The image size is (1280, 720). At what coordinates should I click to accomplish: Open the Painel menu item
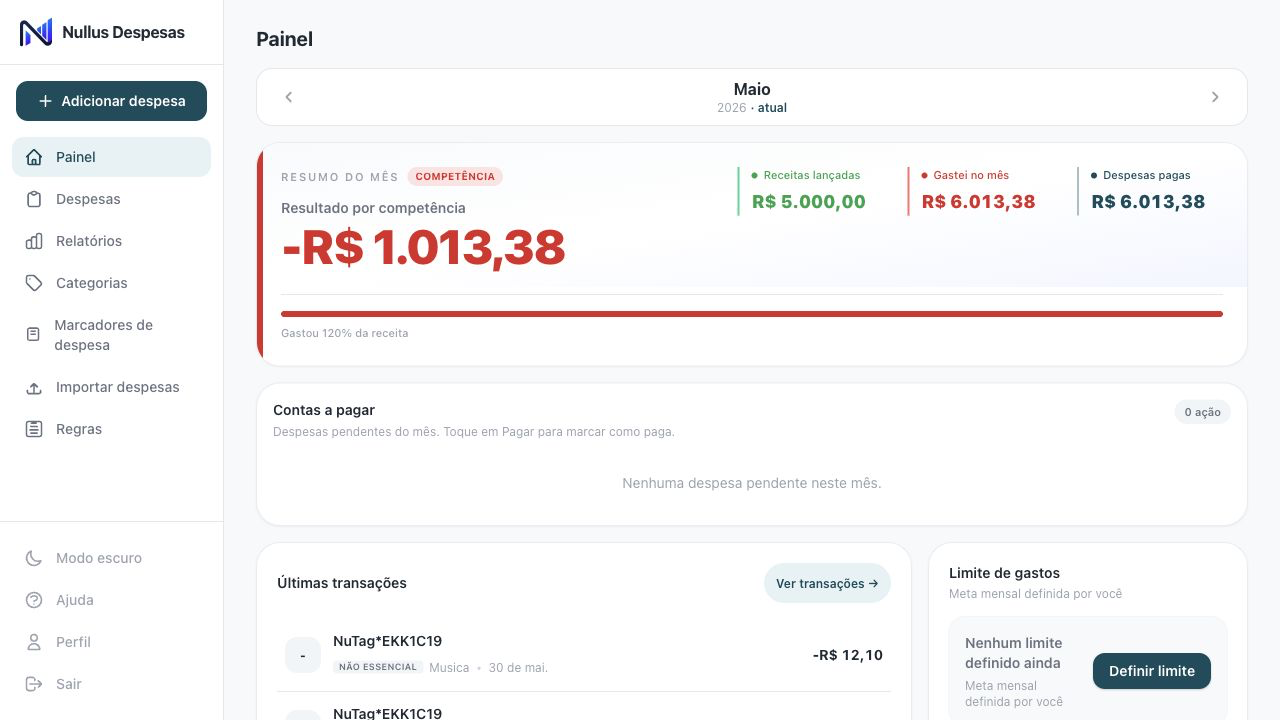pos(111,157)
